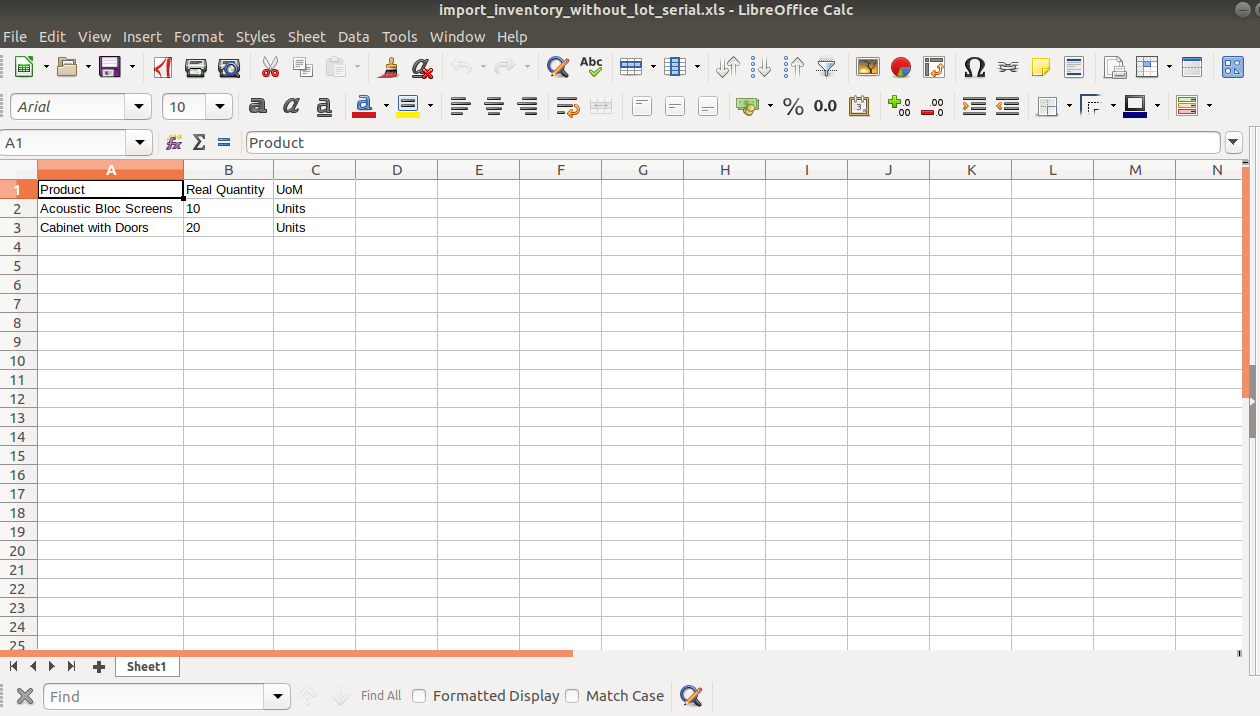Add a new sheet with plus button

[98, 666]
